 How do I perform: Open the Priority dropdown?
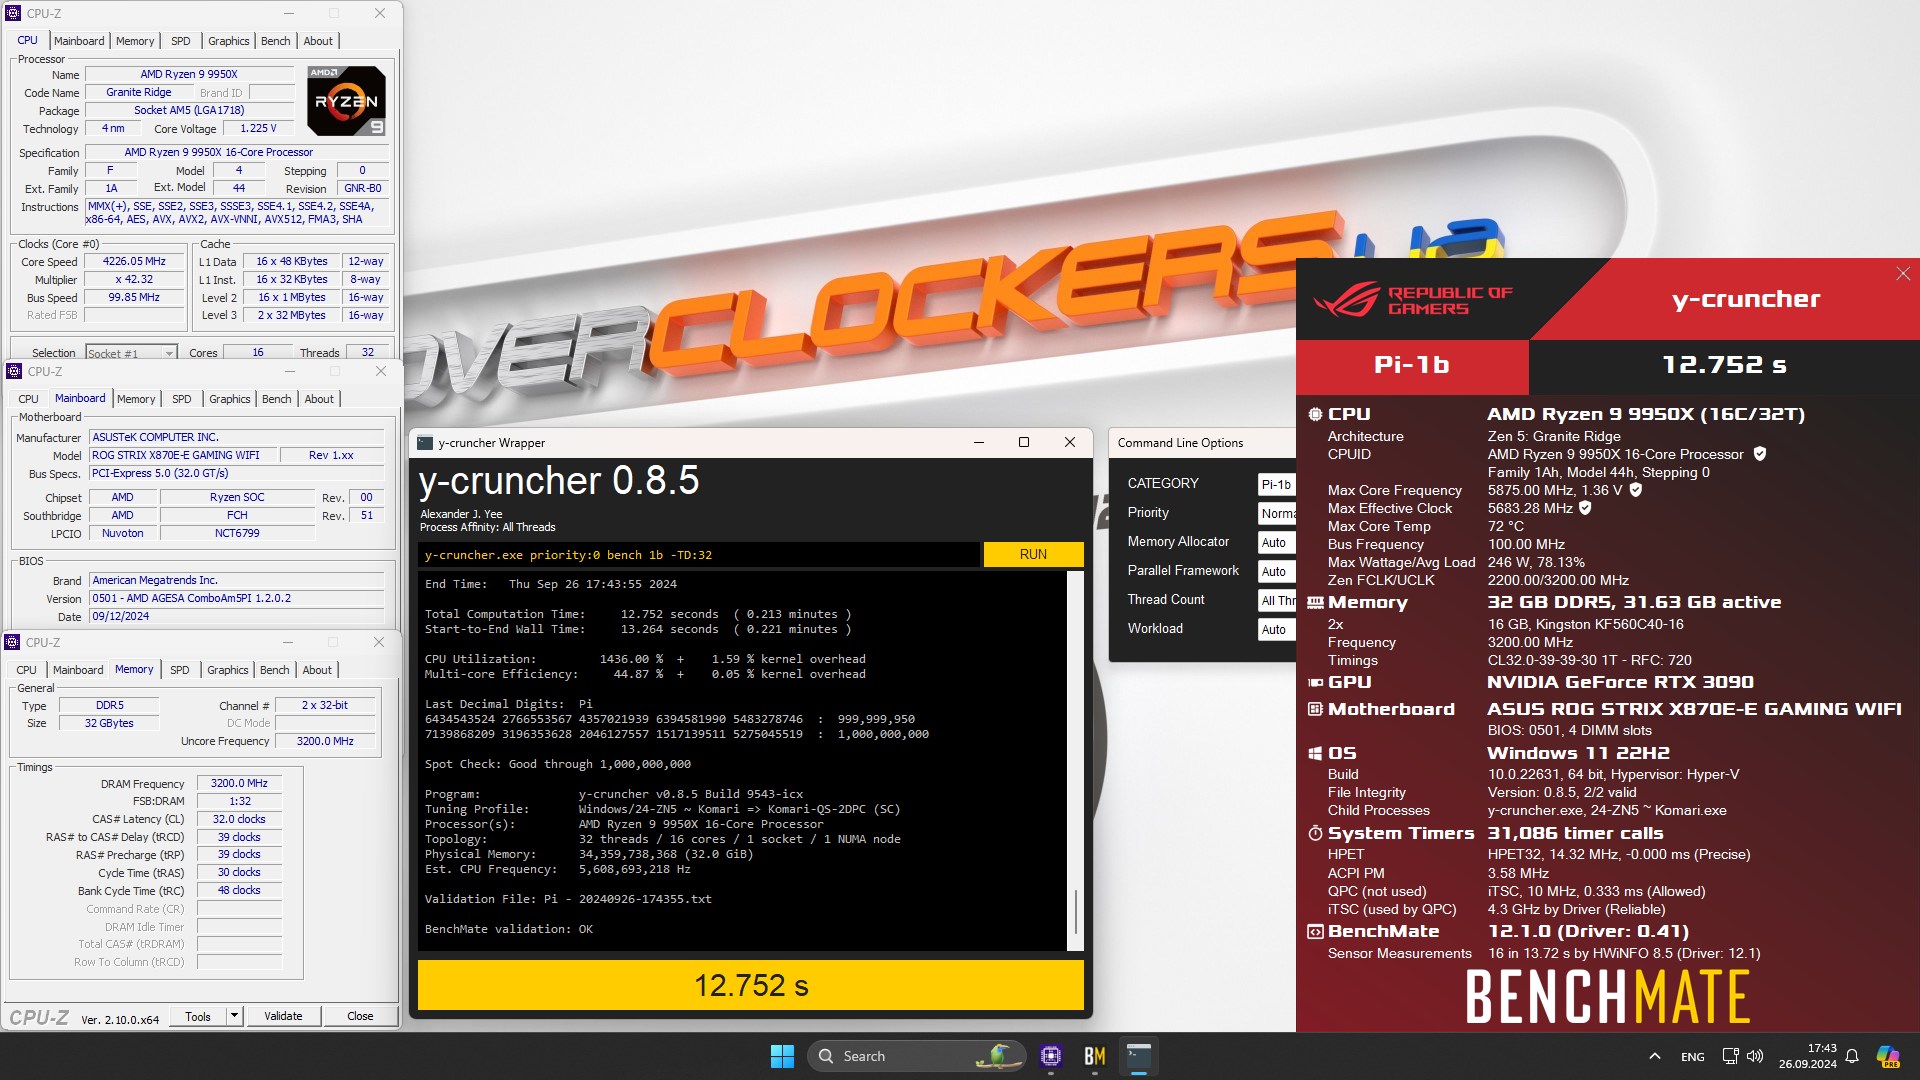(1276, 513)
